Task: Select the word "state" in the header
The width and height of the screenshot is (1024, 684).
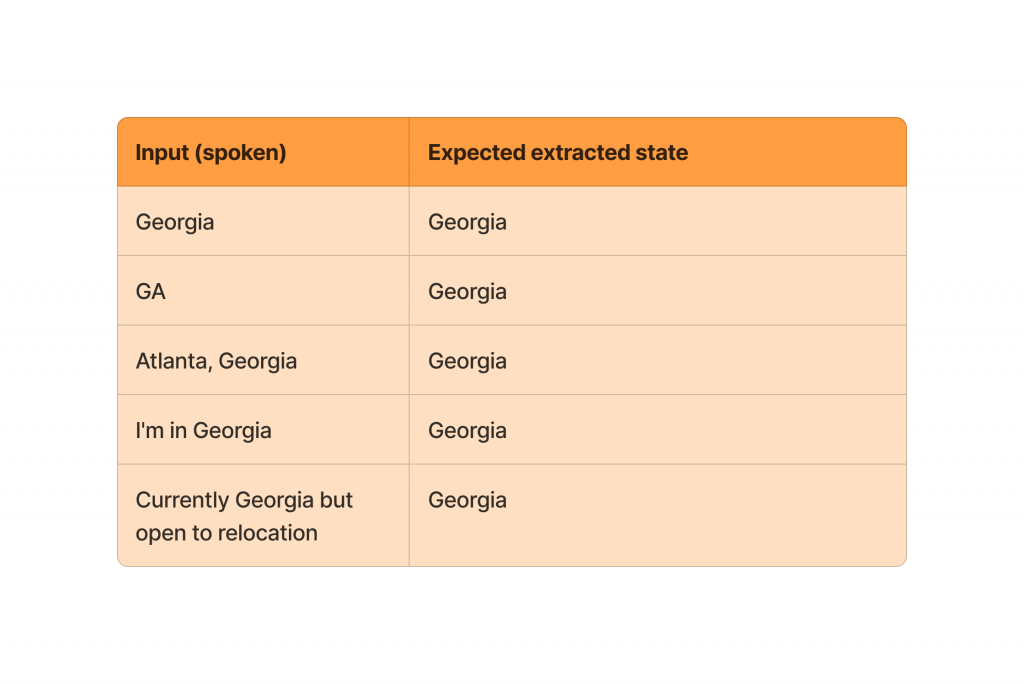Action: point(663,153)
